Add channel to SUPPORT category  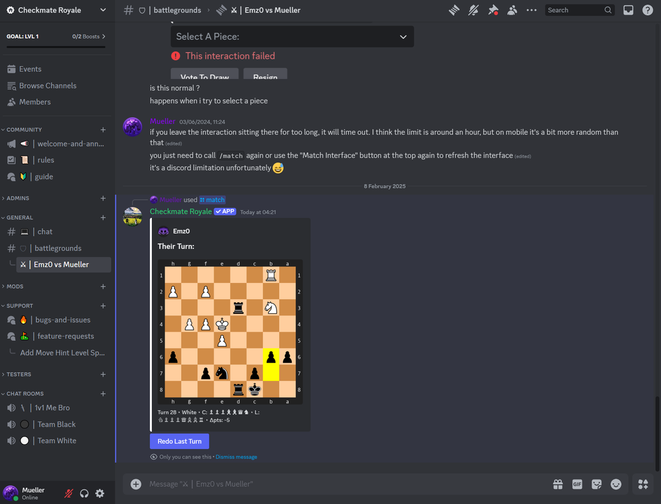[x=103, y=306]
